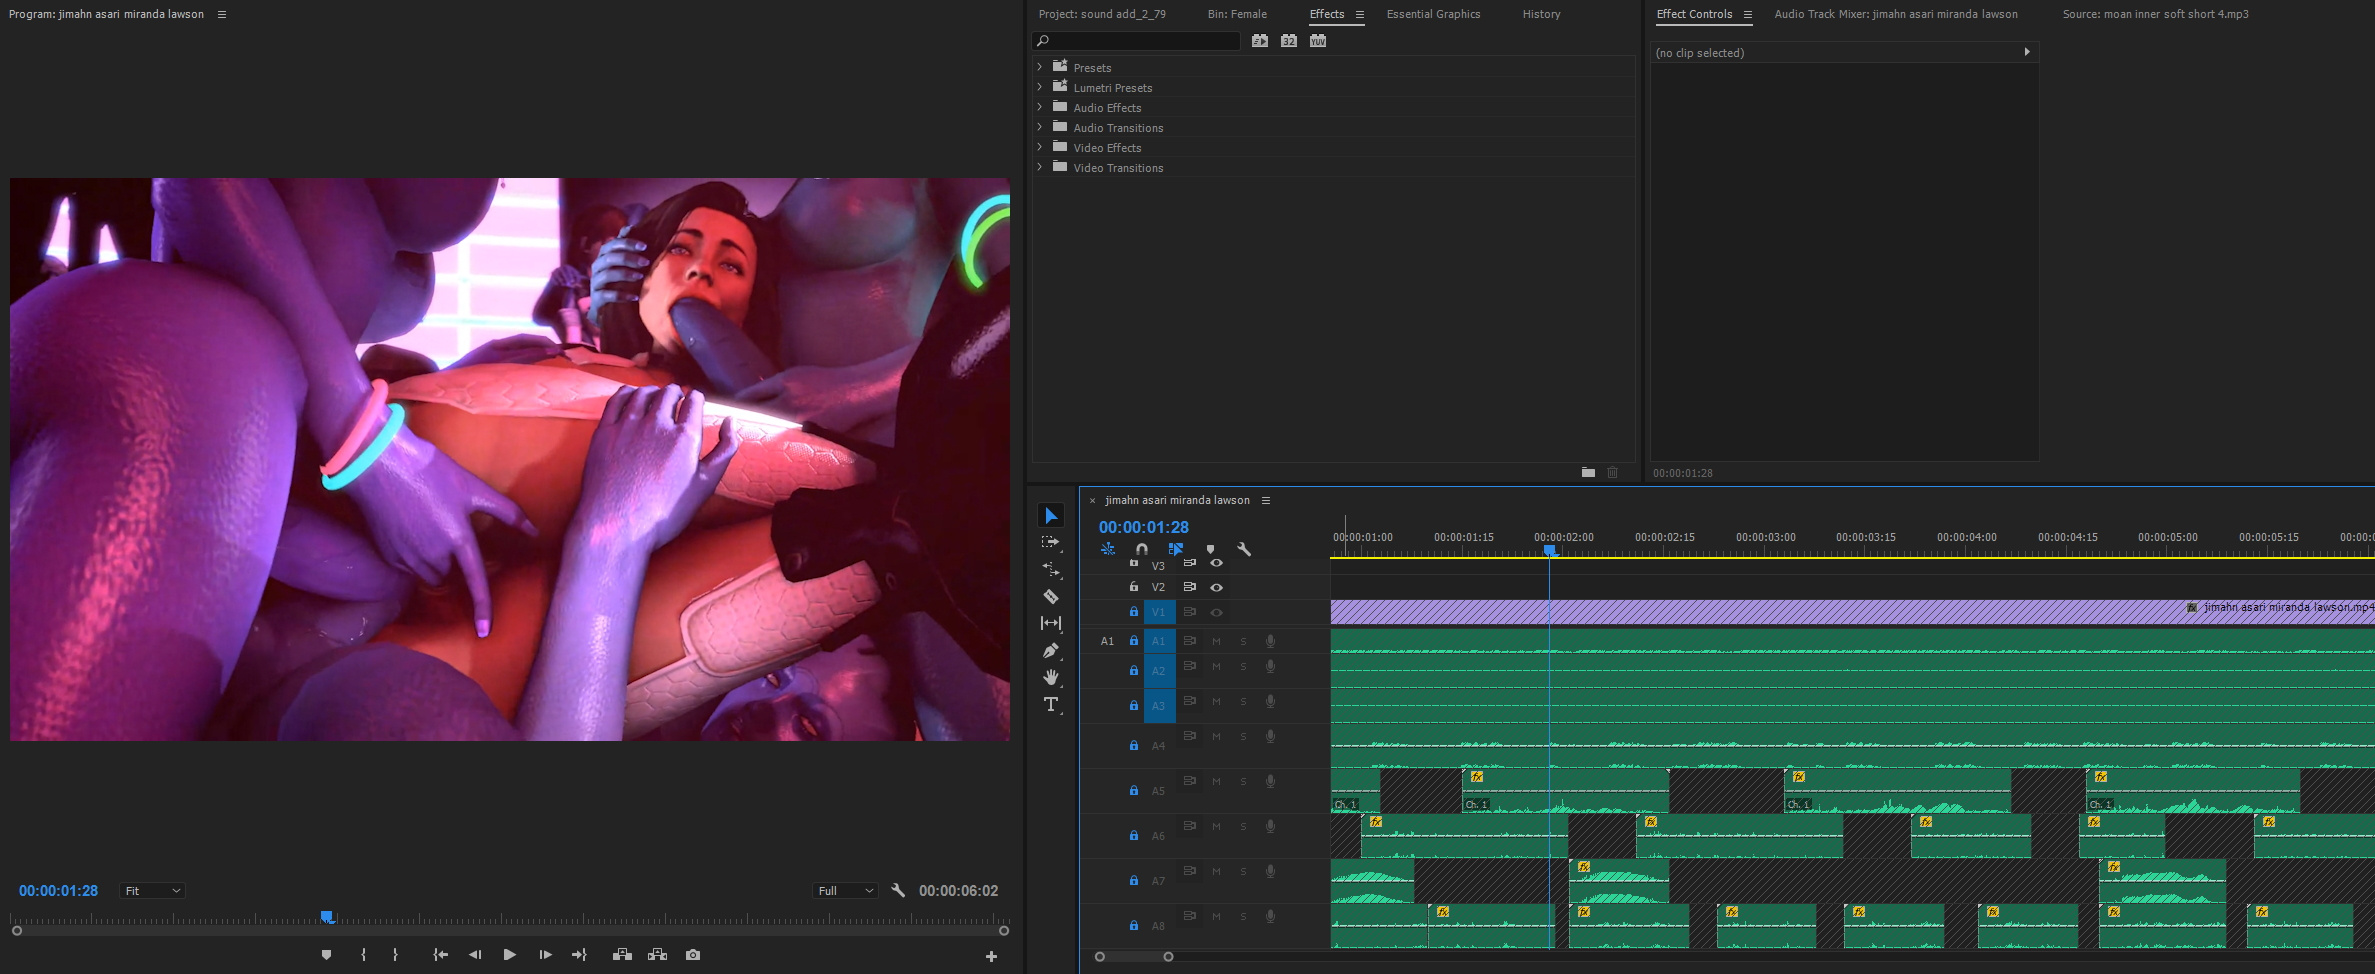Expand the Video Transitions folder
This screenshot has width=2375, height=974.
click(x=1040, y=167)
